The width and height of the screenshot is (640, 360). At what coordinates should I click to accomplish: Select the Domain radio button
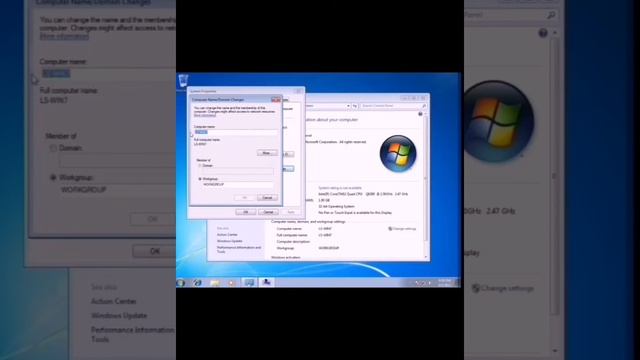pyautogui.click(x=200, y=166)
